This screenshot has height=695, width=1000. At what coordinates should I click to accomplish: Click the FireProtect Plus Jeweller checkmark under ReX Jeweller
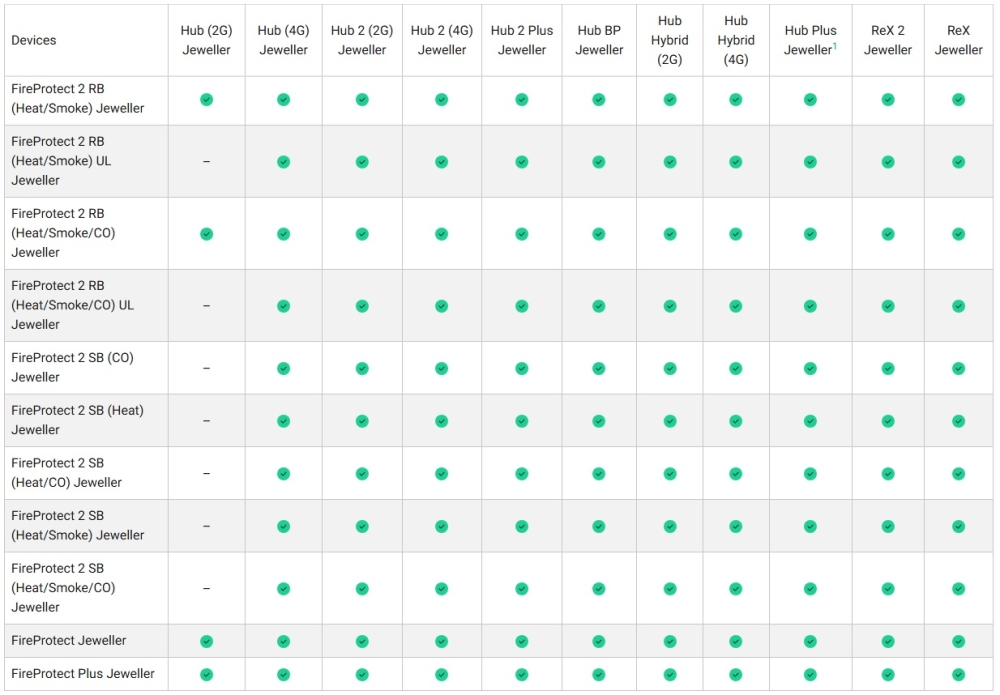[x=958, y=674]
